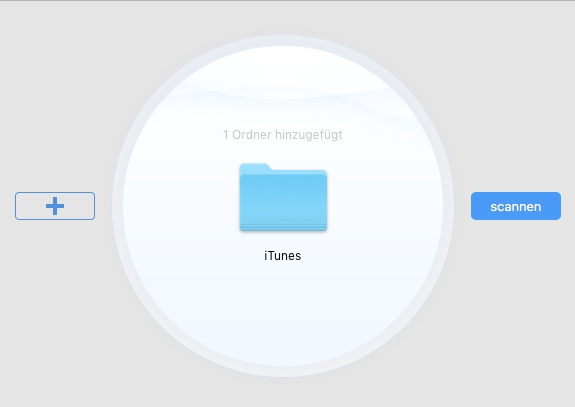
Task: Click the plus button to add a folder
Action: [x=55, y=206]
